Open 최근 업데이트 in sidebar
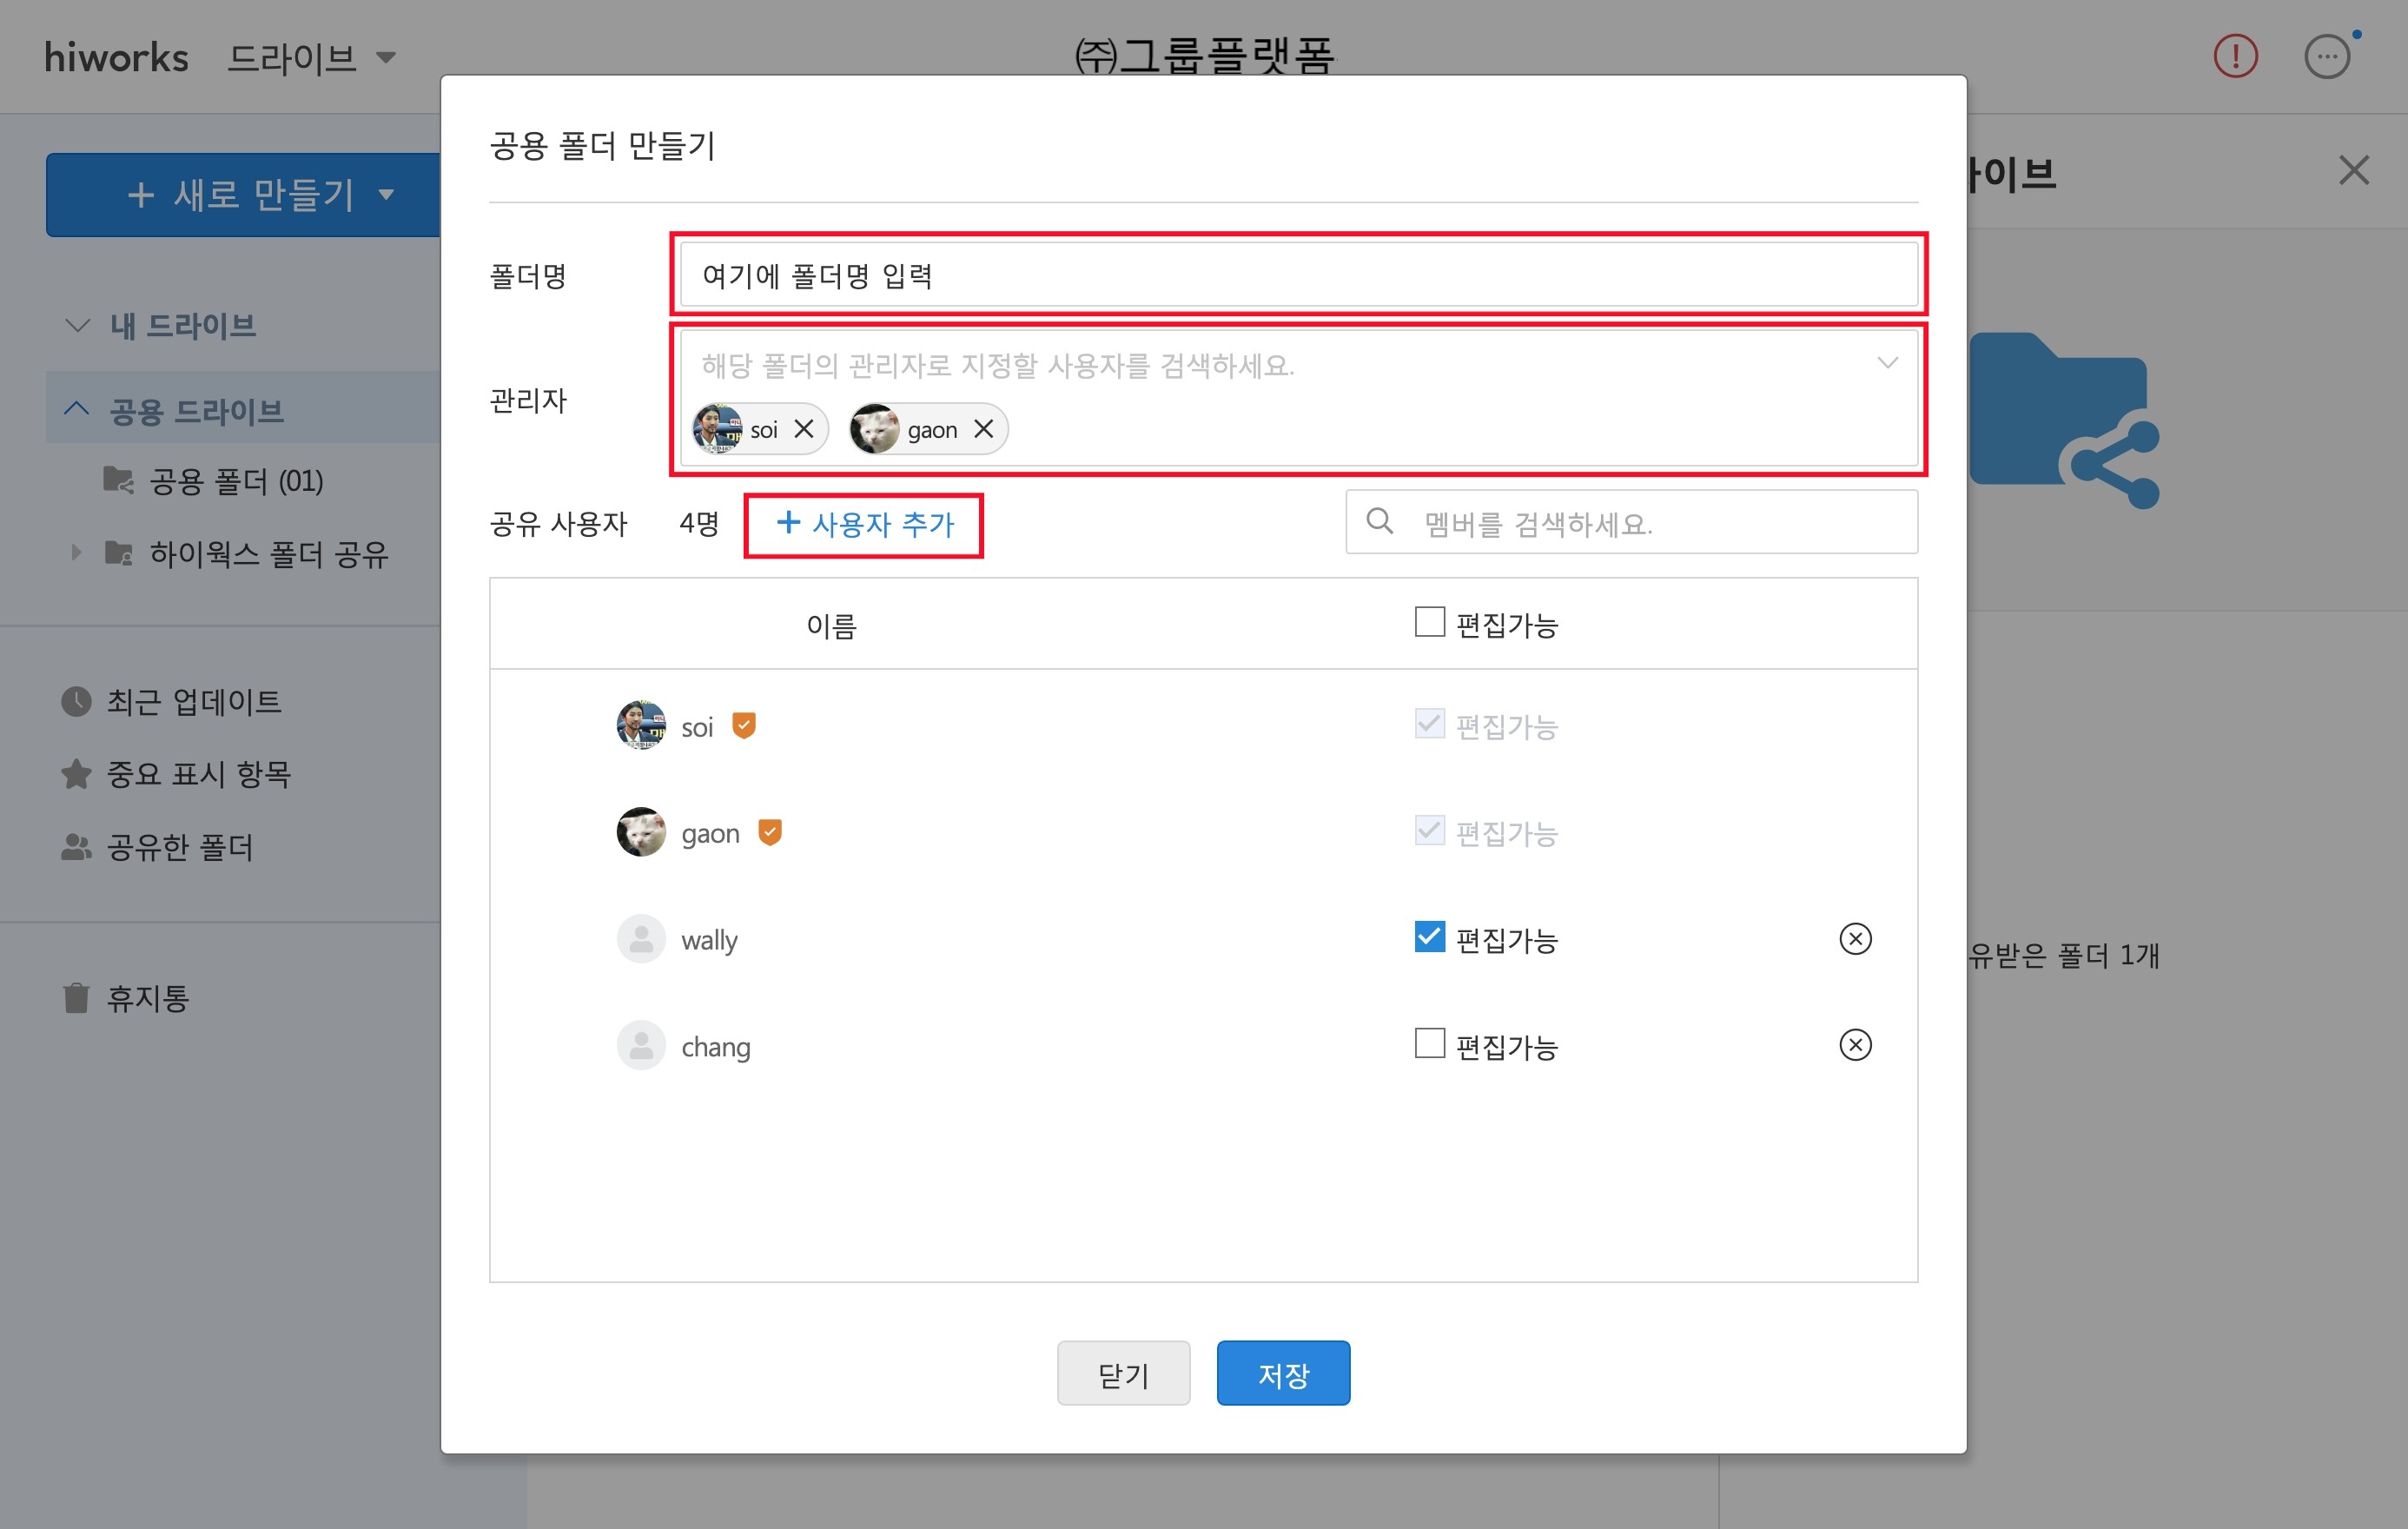This screenshot has height=1529, width=2408. click(193, 702)
